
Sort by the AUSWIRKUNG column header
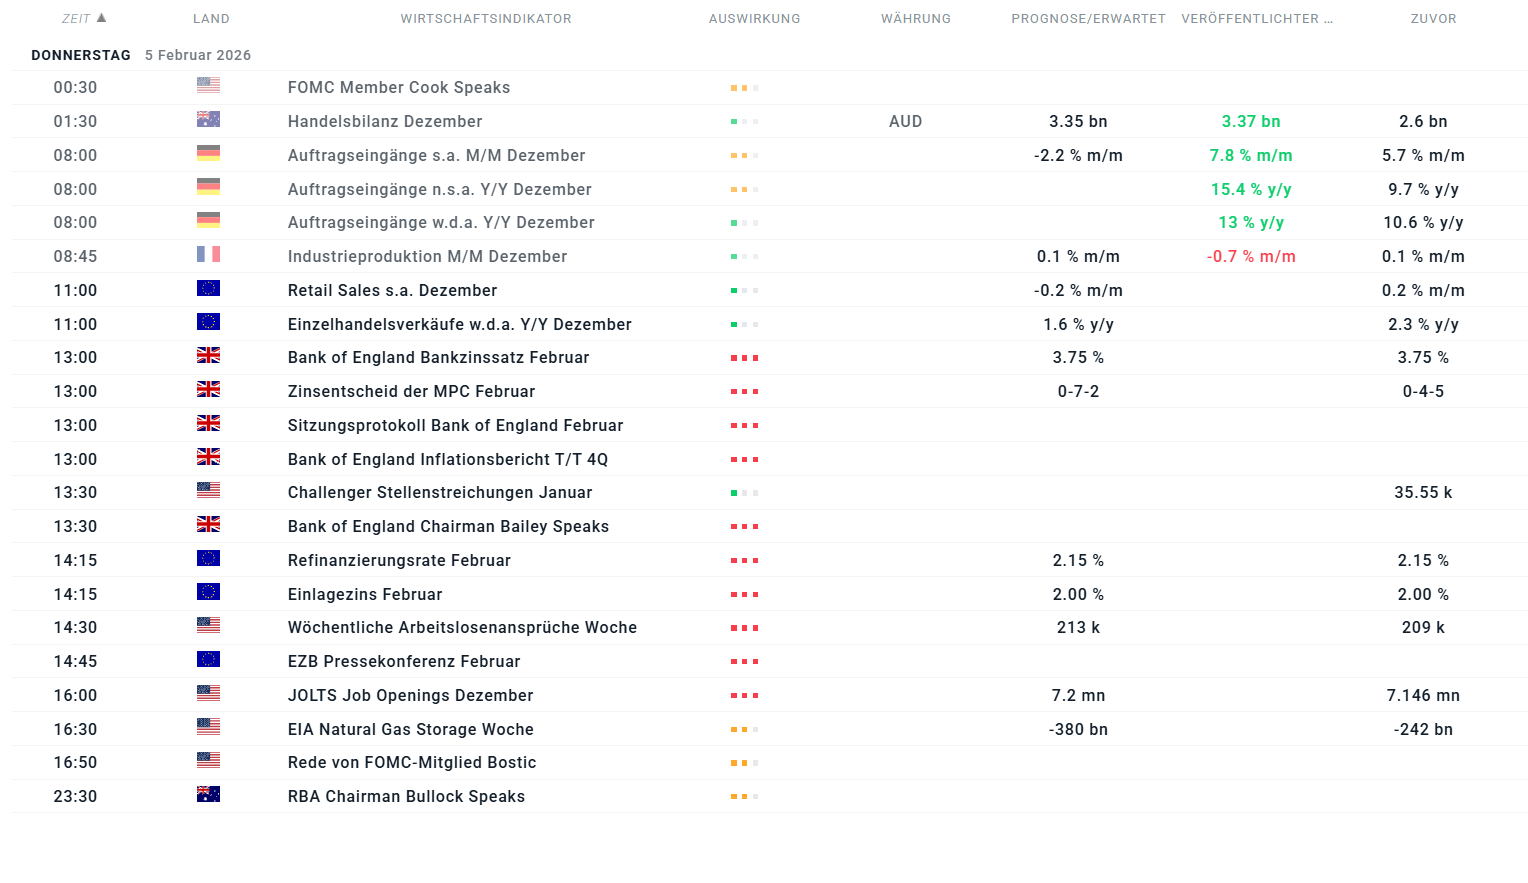click(x=754, y=19)
